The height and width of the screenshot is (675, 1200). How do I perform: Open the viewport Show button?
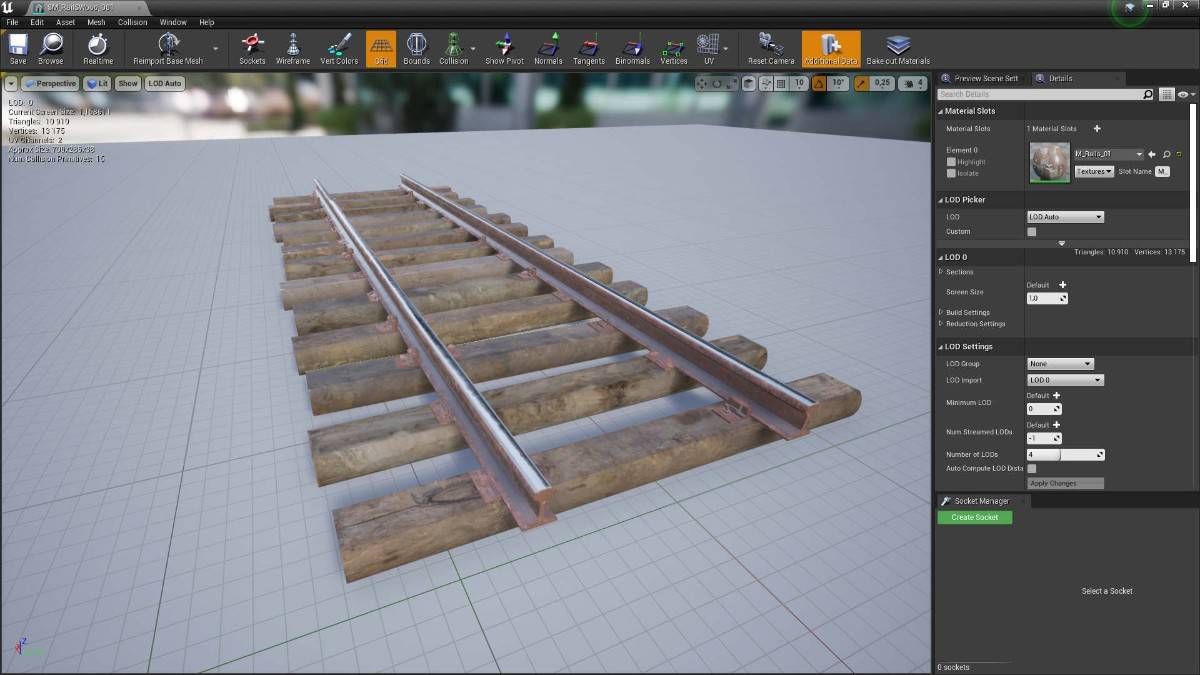[x=128, y=84]
